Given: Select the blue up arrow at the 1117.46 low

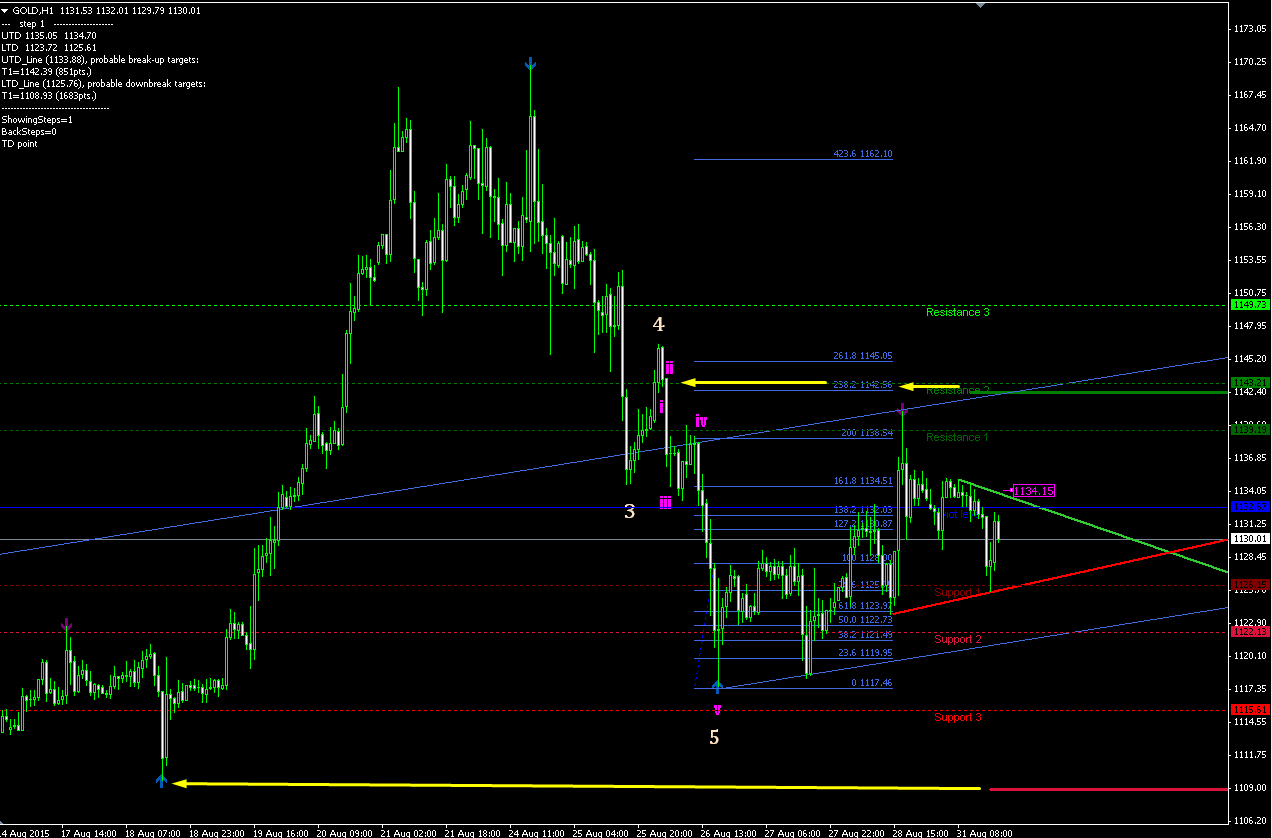Looking at the screenshot, I should pos(717,686).
